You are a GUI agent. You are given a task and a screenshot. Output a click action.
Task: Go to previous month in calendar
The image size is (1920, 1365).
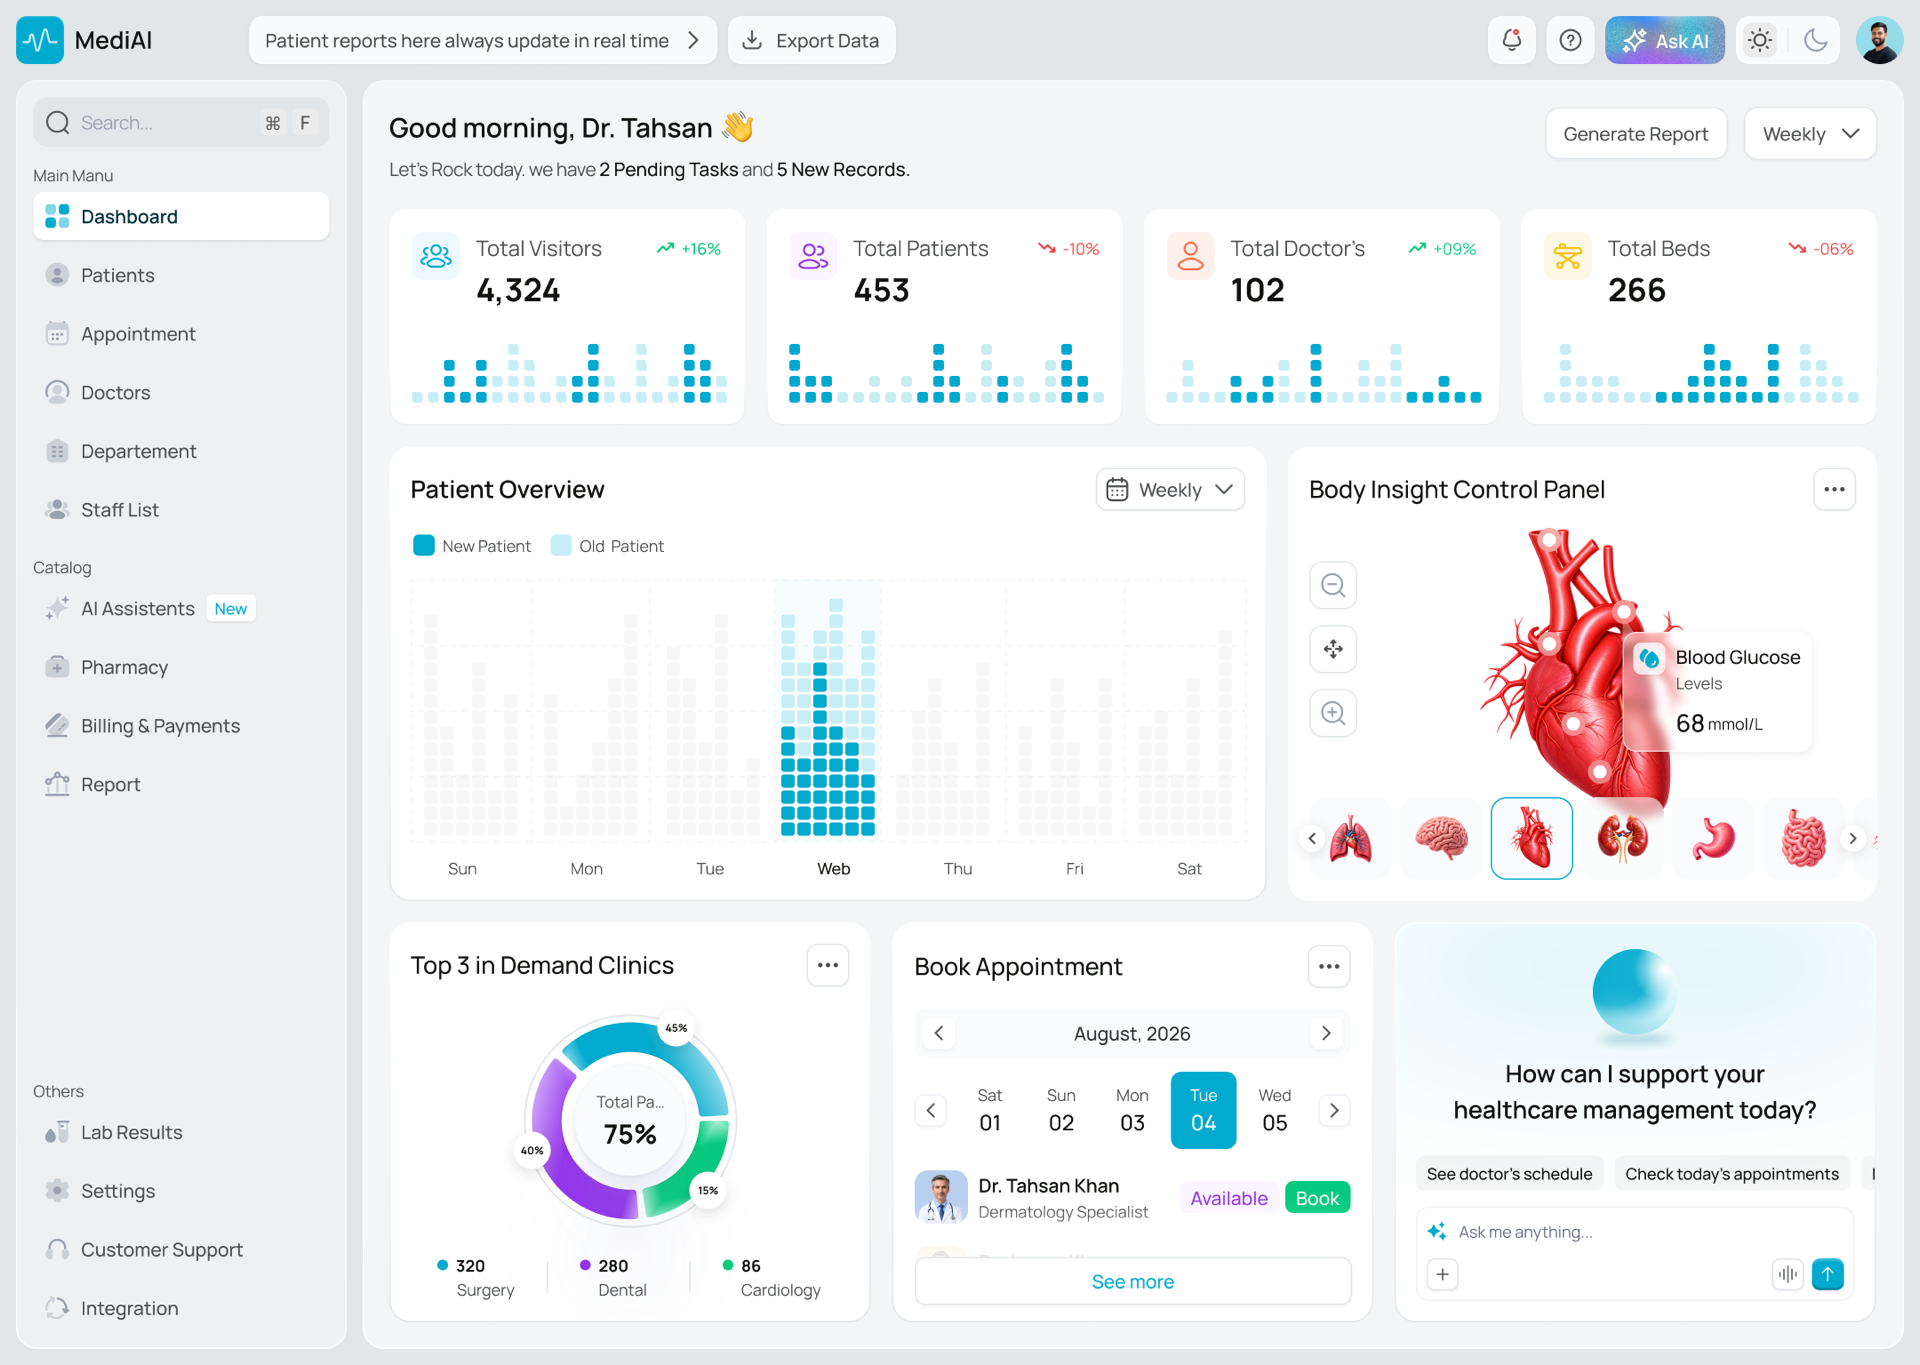tap(938, 1033)
